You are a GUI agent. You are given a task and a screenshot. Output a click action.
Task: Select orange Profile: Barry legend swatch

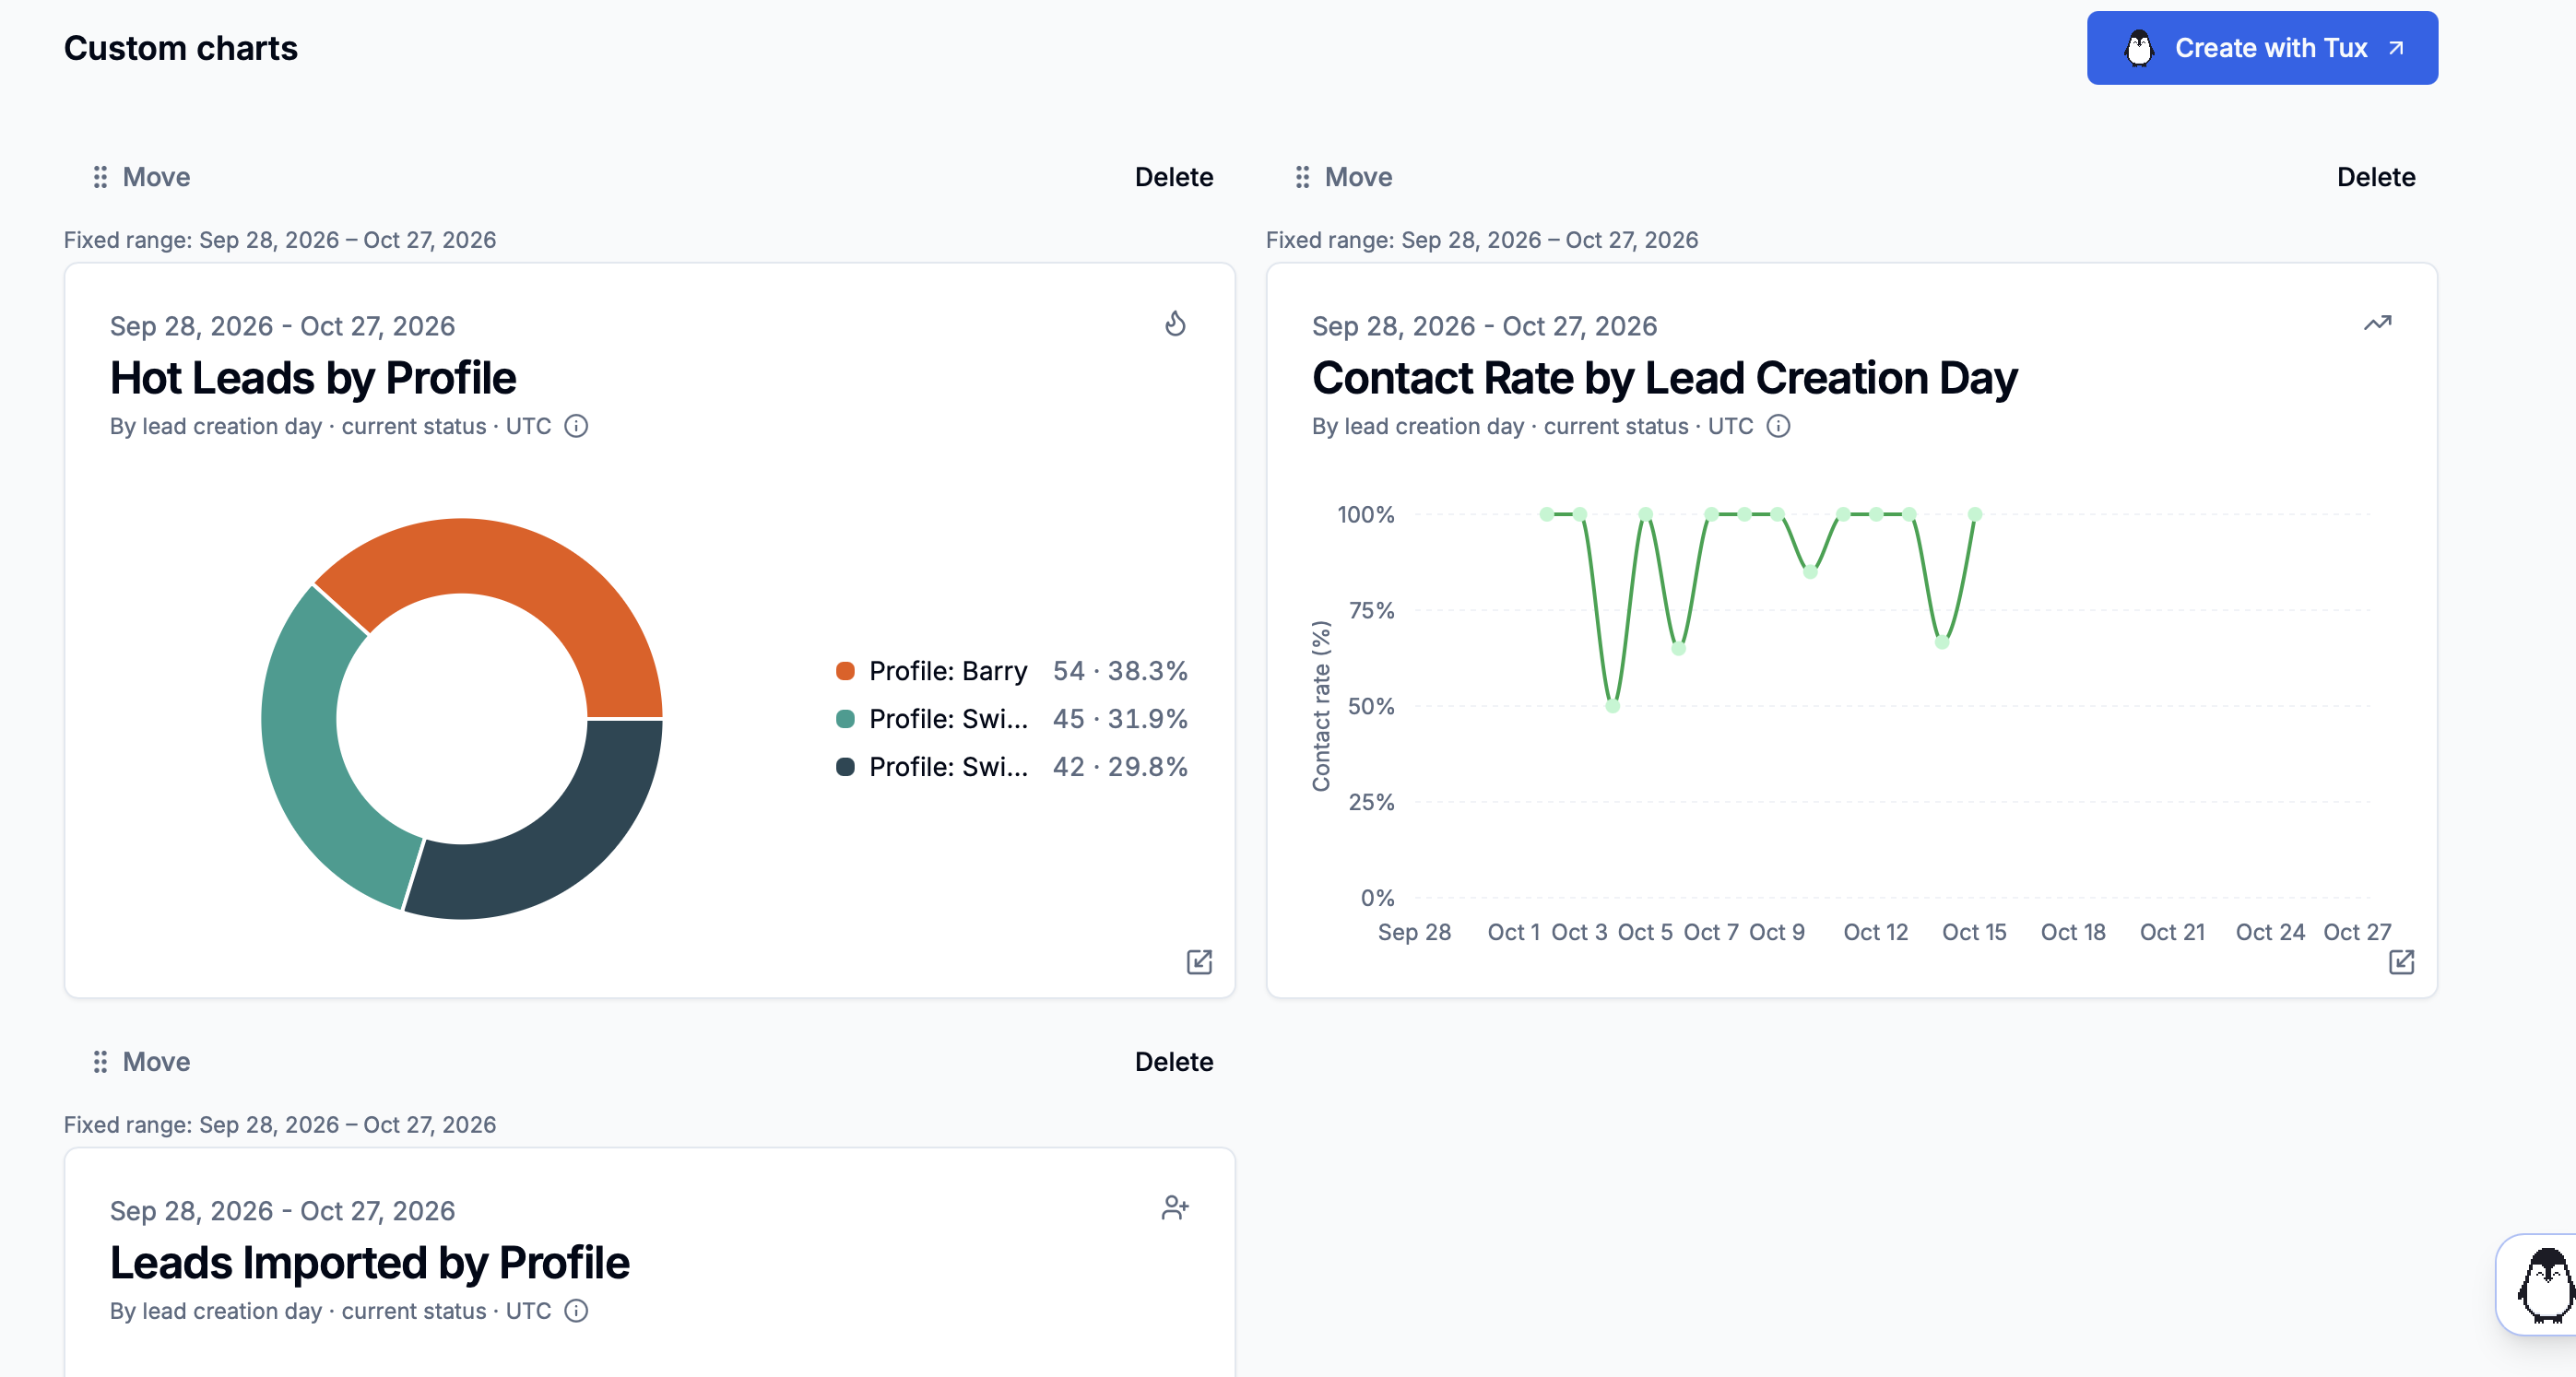(845, 671)
